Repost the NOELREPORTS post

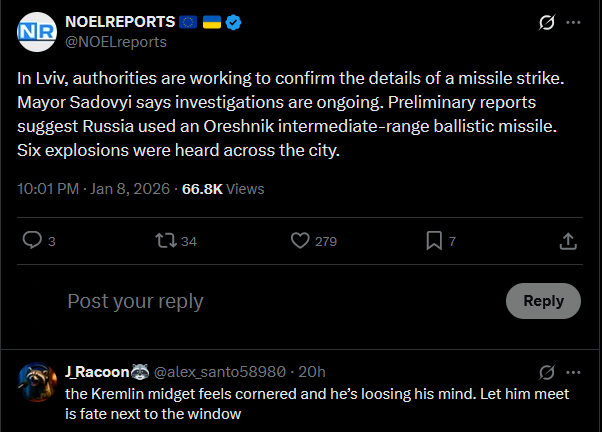coord(165,240)
